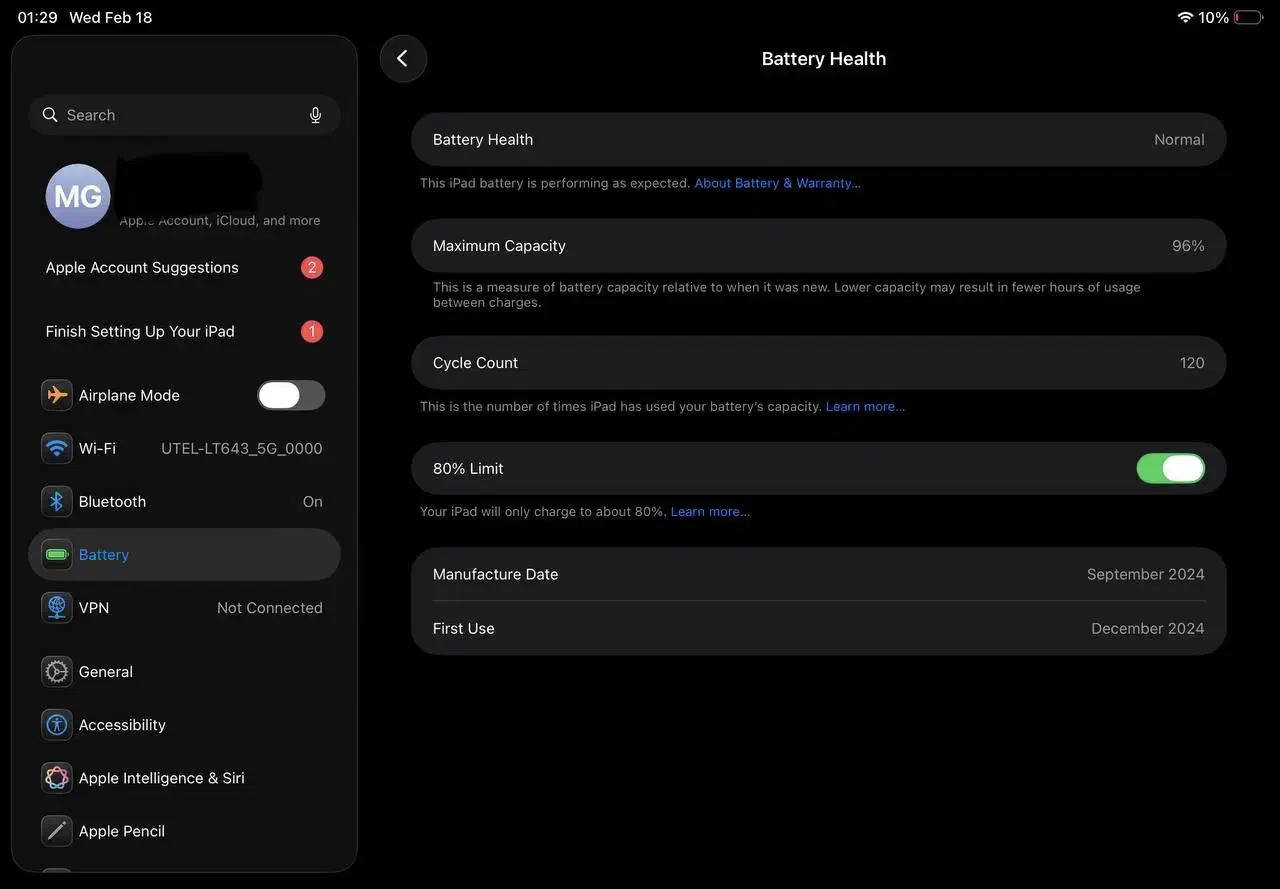Tap the battery indicator in status bar
The width and height of the screenshot is (1280, 889).
(1248, 18)
